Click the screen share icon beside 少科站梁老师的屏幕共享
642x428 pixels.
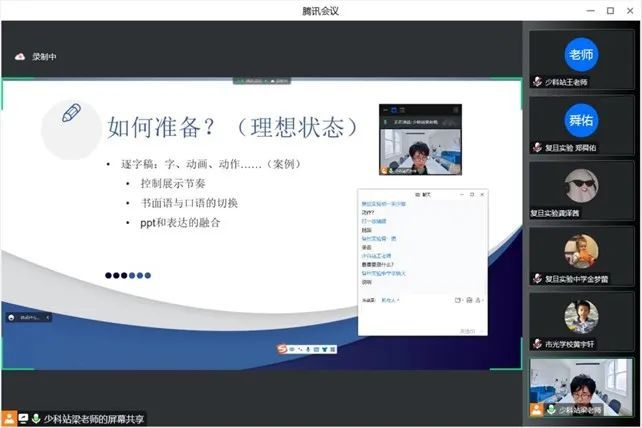tap(23, 419)
